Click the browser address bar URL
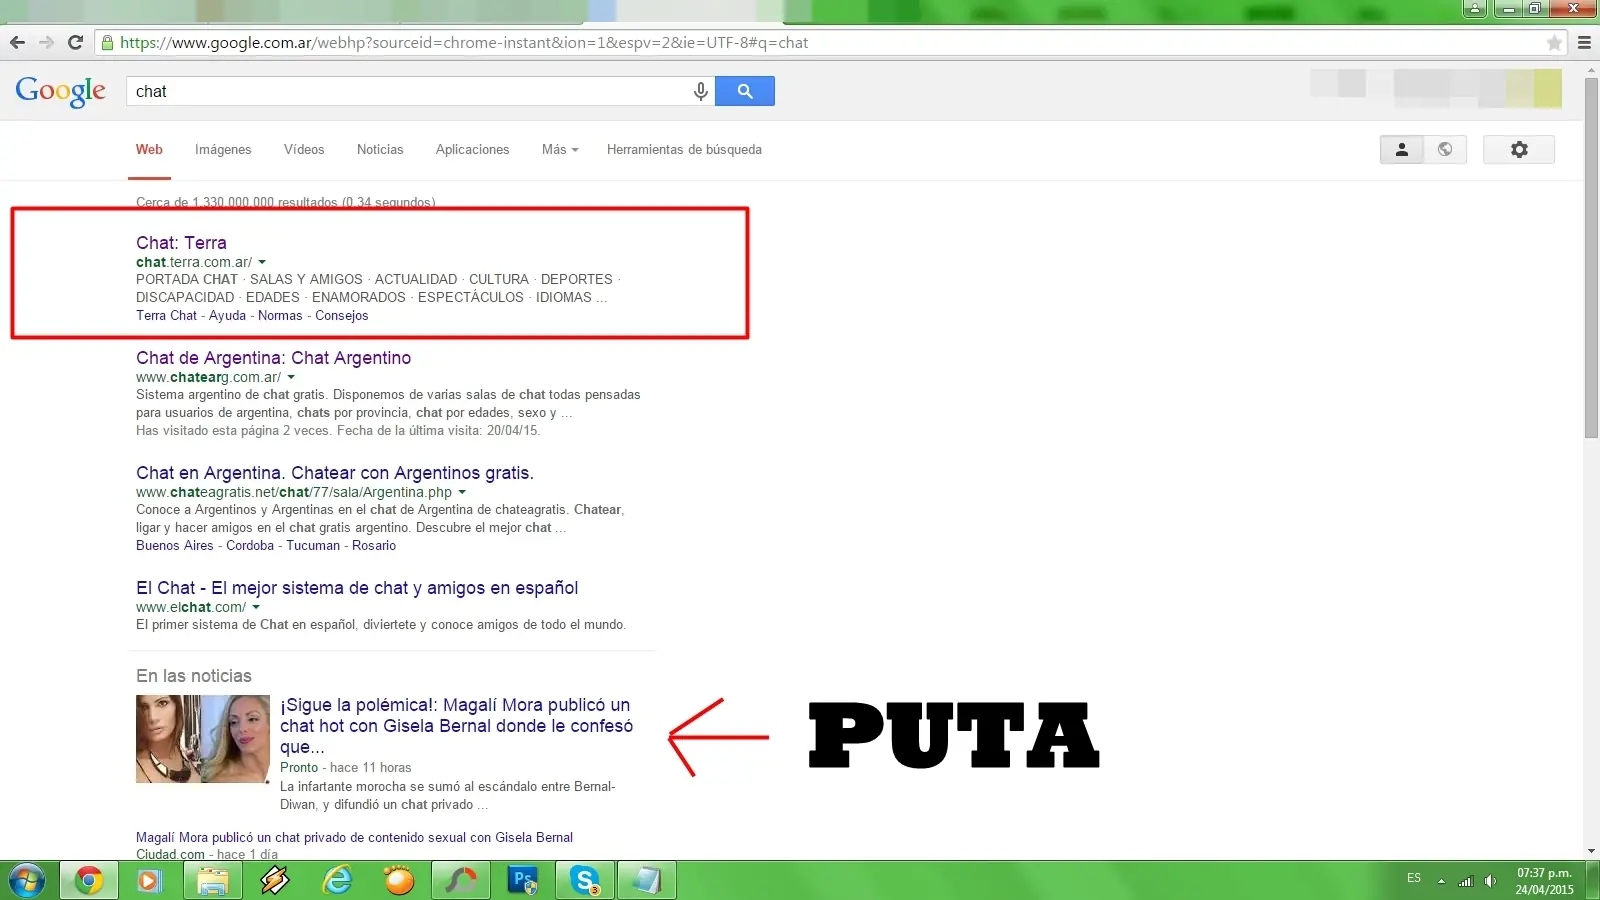Viewport: 1600px width, 900px height. point(464,43)
